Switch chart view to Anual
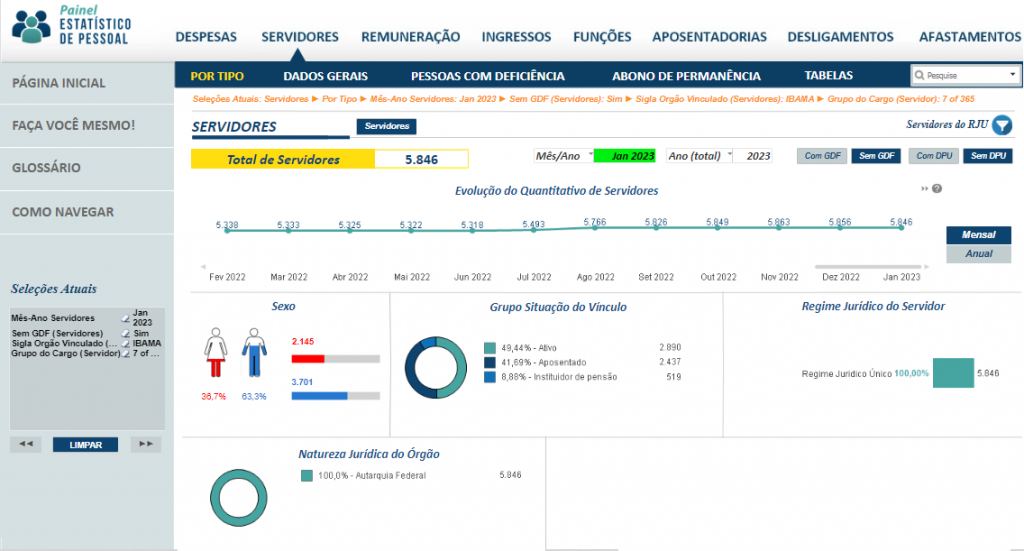The height and width of the screenshot is (551, 1024). [978, 254]
